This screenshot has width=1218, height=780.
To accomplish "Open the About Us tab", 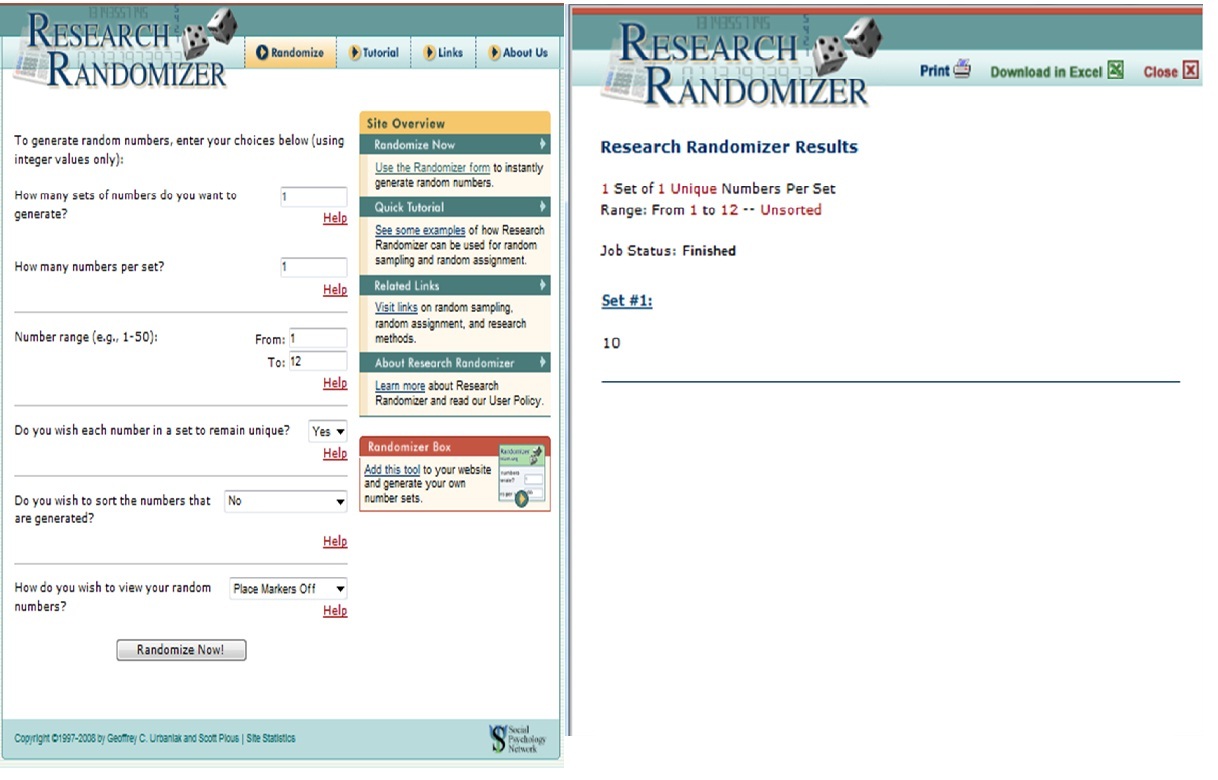I will (x=518, y=53).
